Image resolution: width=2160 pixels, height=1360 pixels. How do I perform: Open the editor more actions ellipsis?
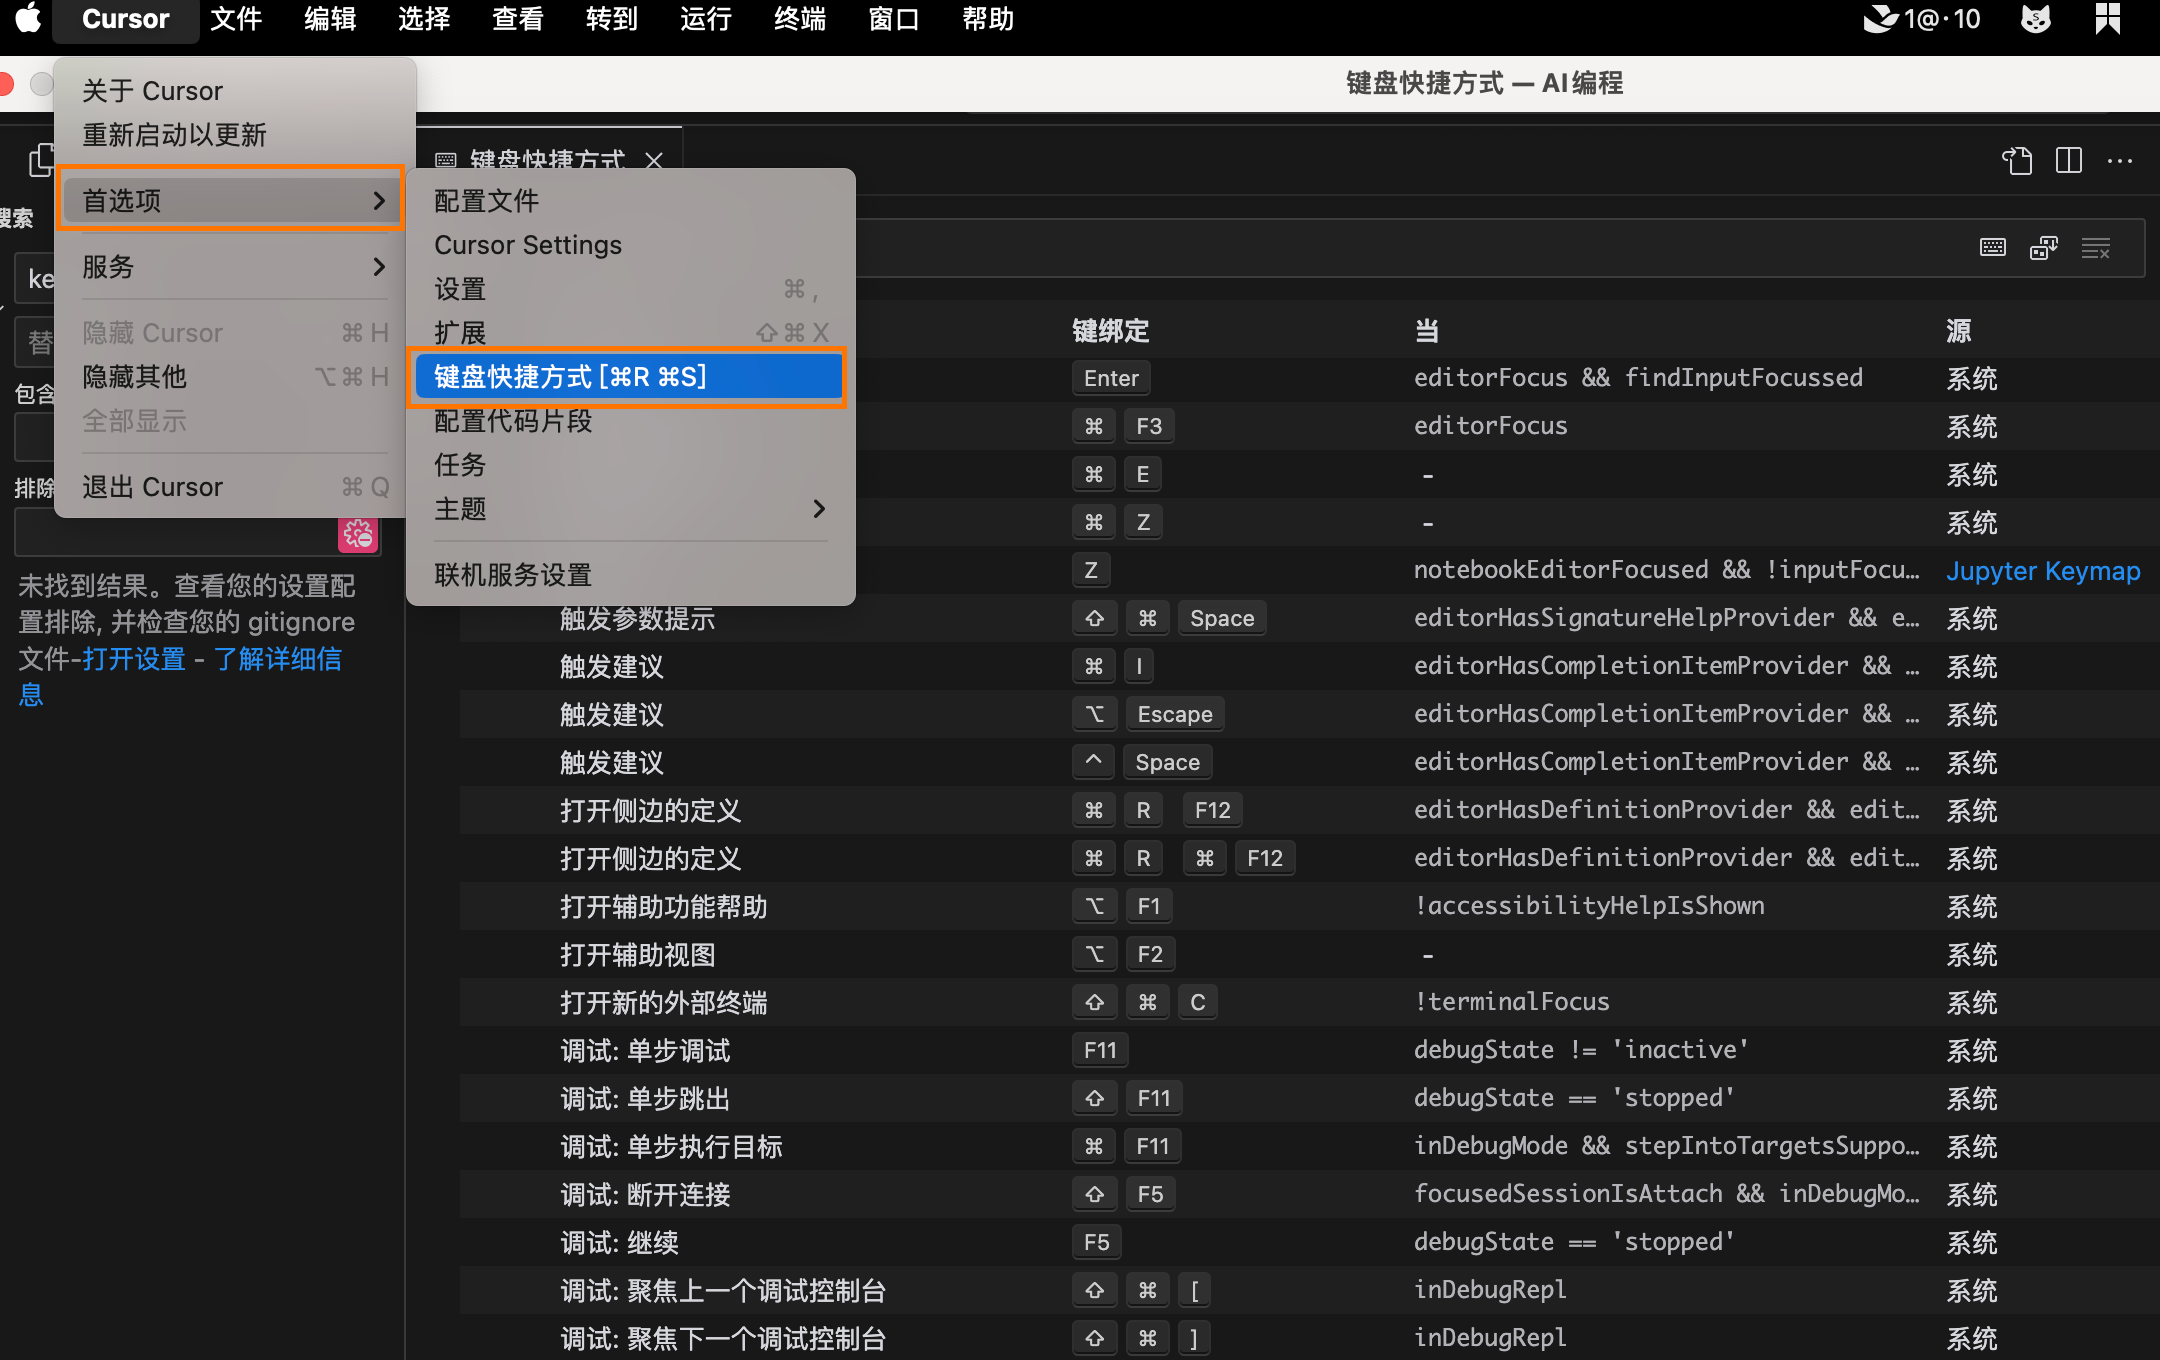pyautogui.click(x=2120, y=161)
